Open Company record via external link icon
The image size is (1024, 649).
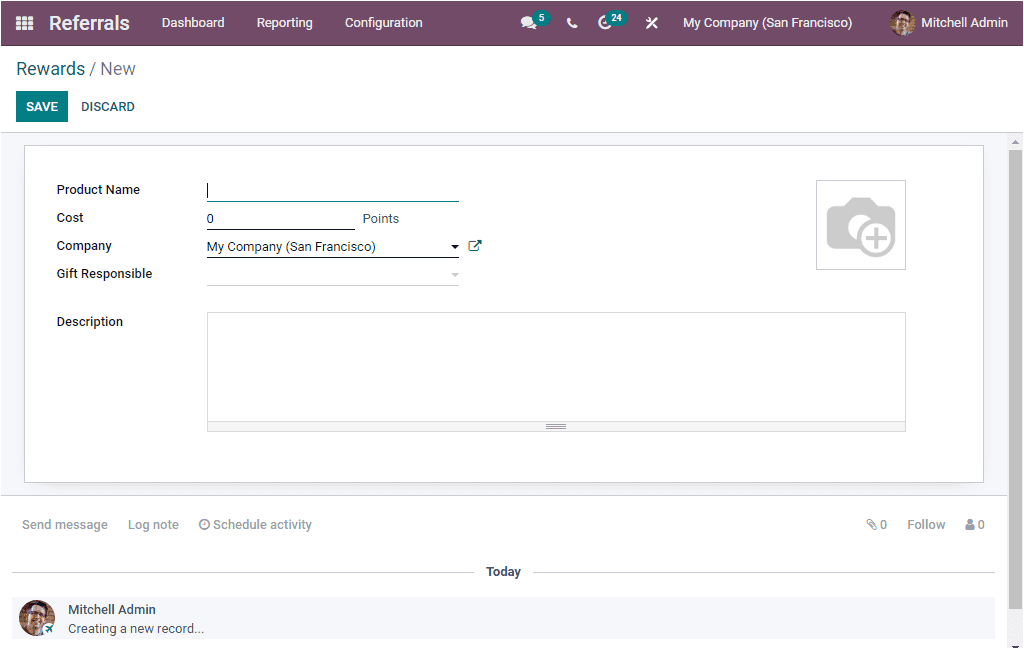474,245
